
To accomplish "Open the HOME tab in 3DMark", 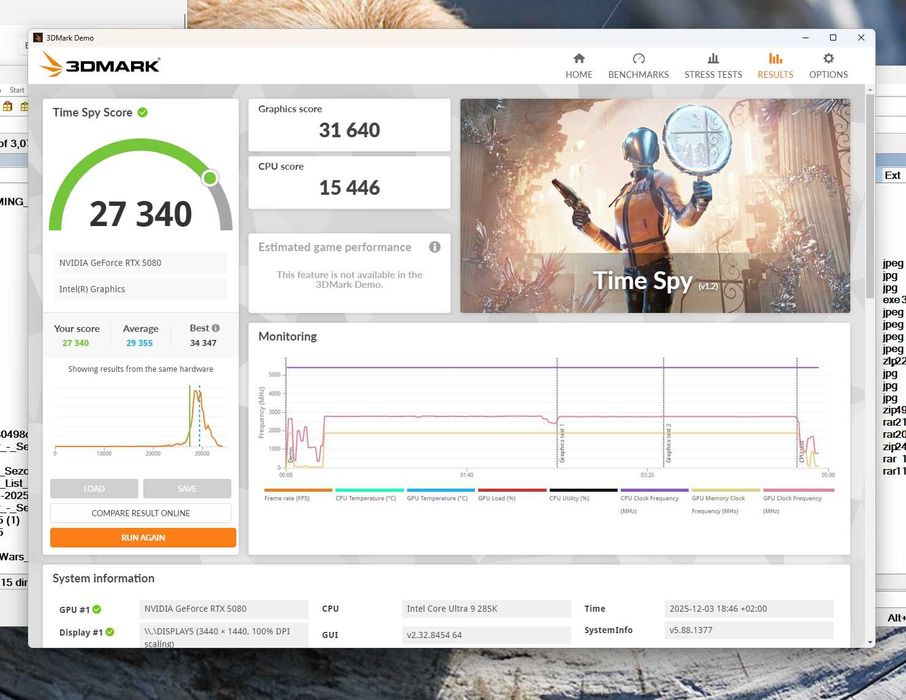I will (x=578, y=66).
